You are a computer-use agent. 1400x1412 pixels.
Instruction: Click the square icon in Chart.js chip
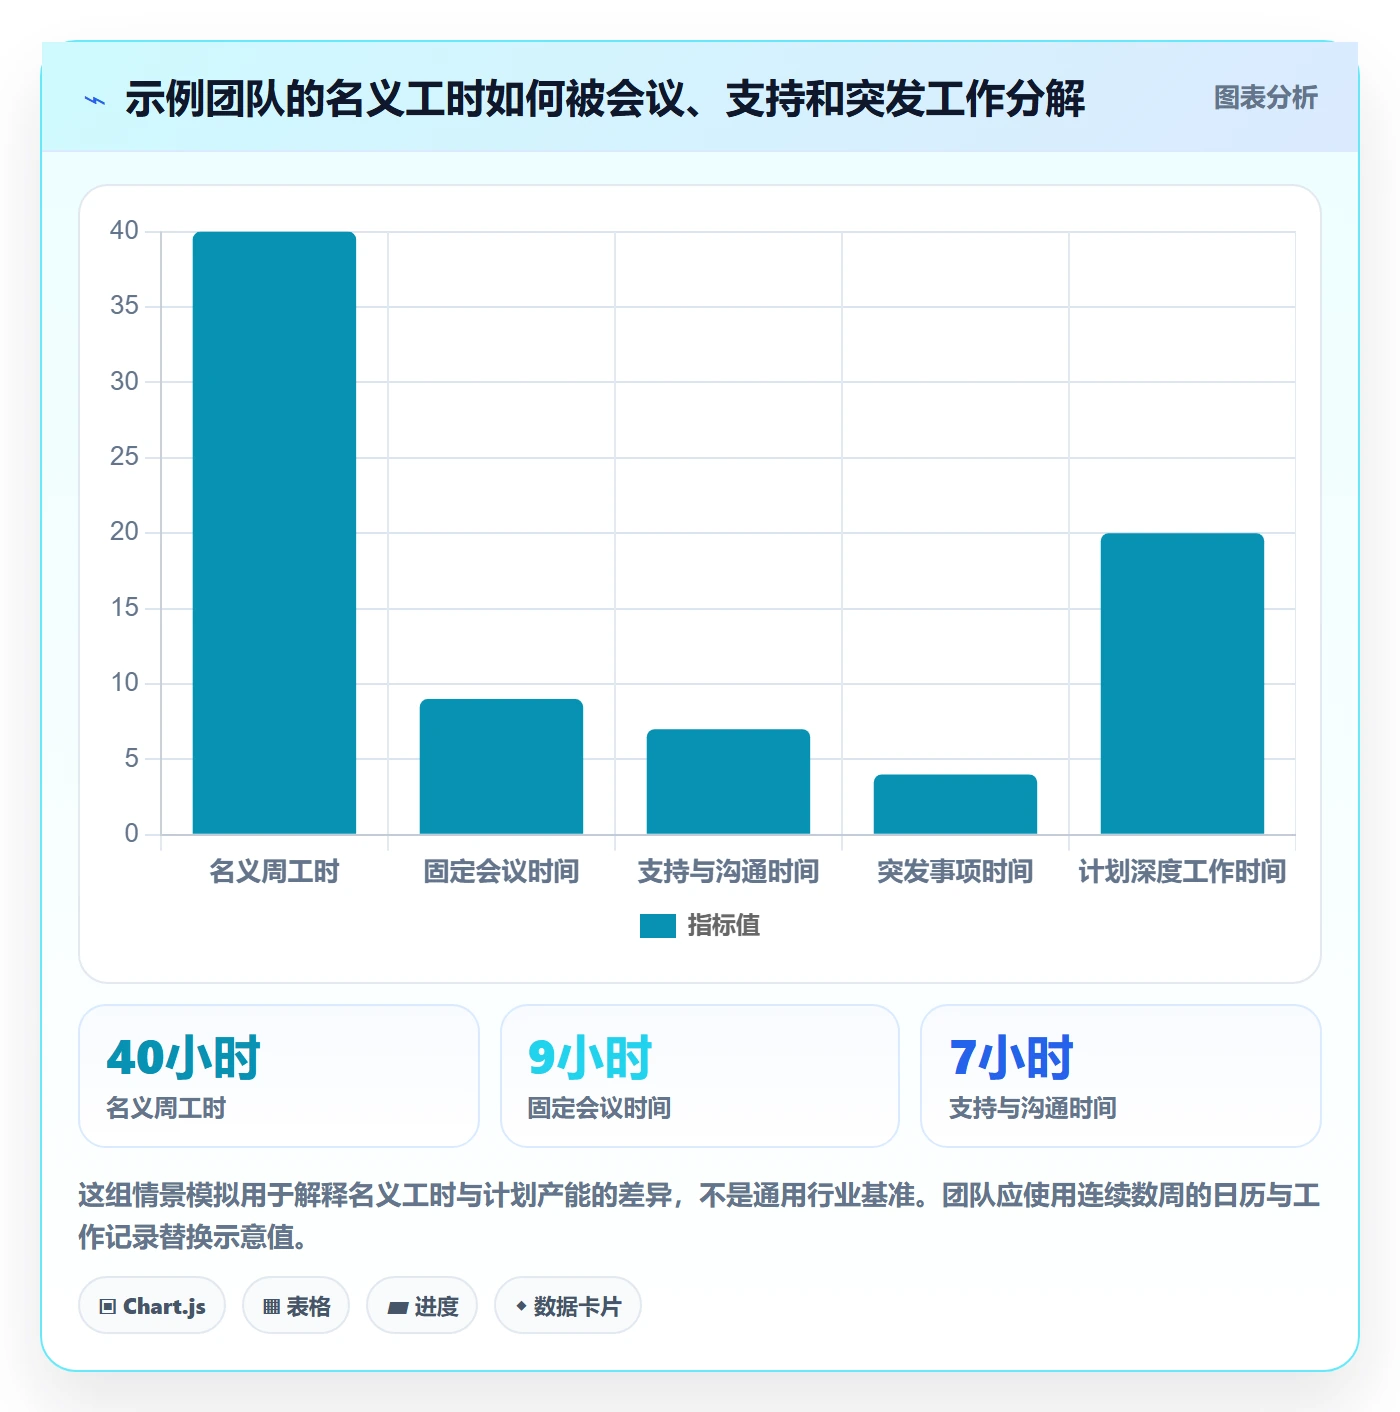point(108,1307)
